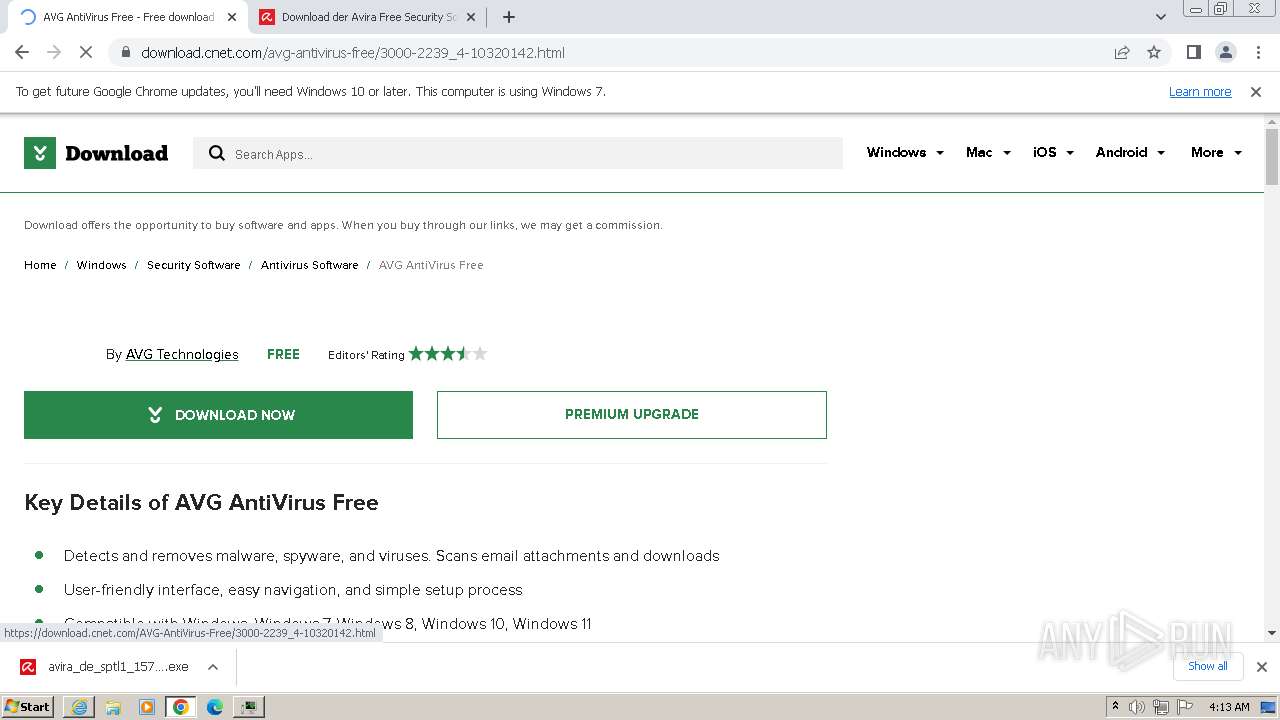Click the Key Details of AVG AntiVirus Free heading
1280x720 pixels.
click(x=201, y=503)
